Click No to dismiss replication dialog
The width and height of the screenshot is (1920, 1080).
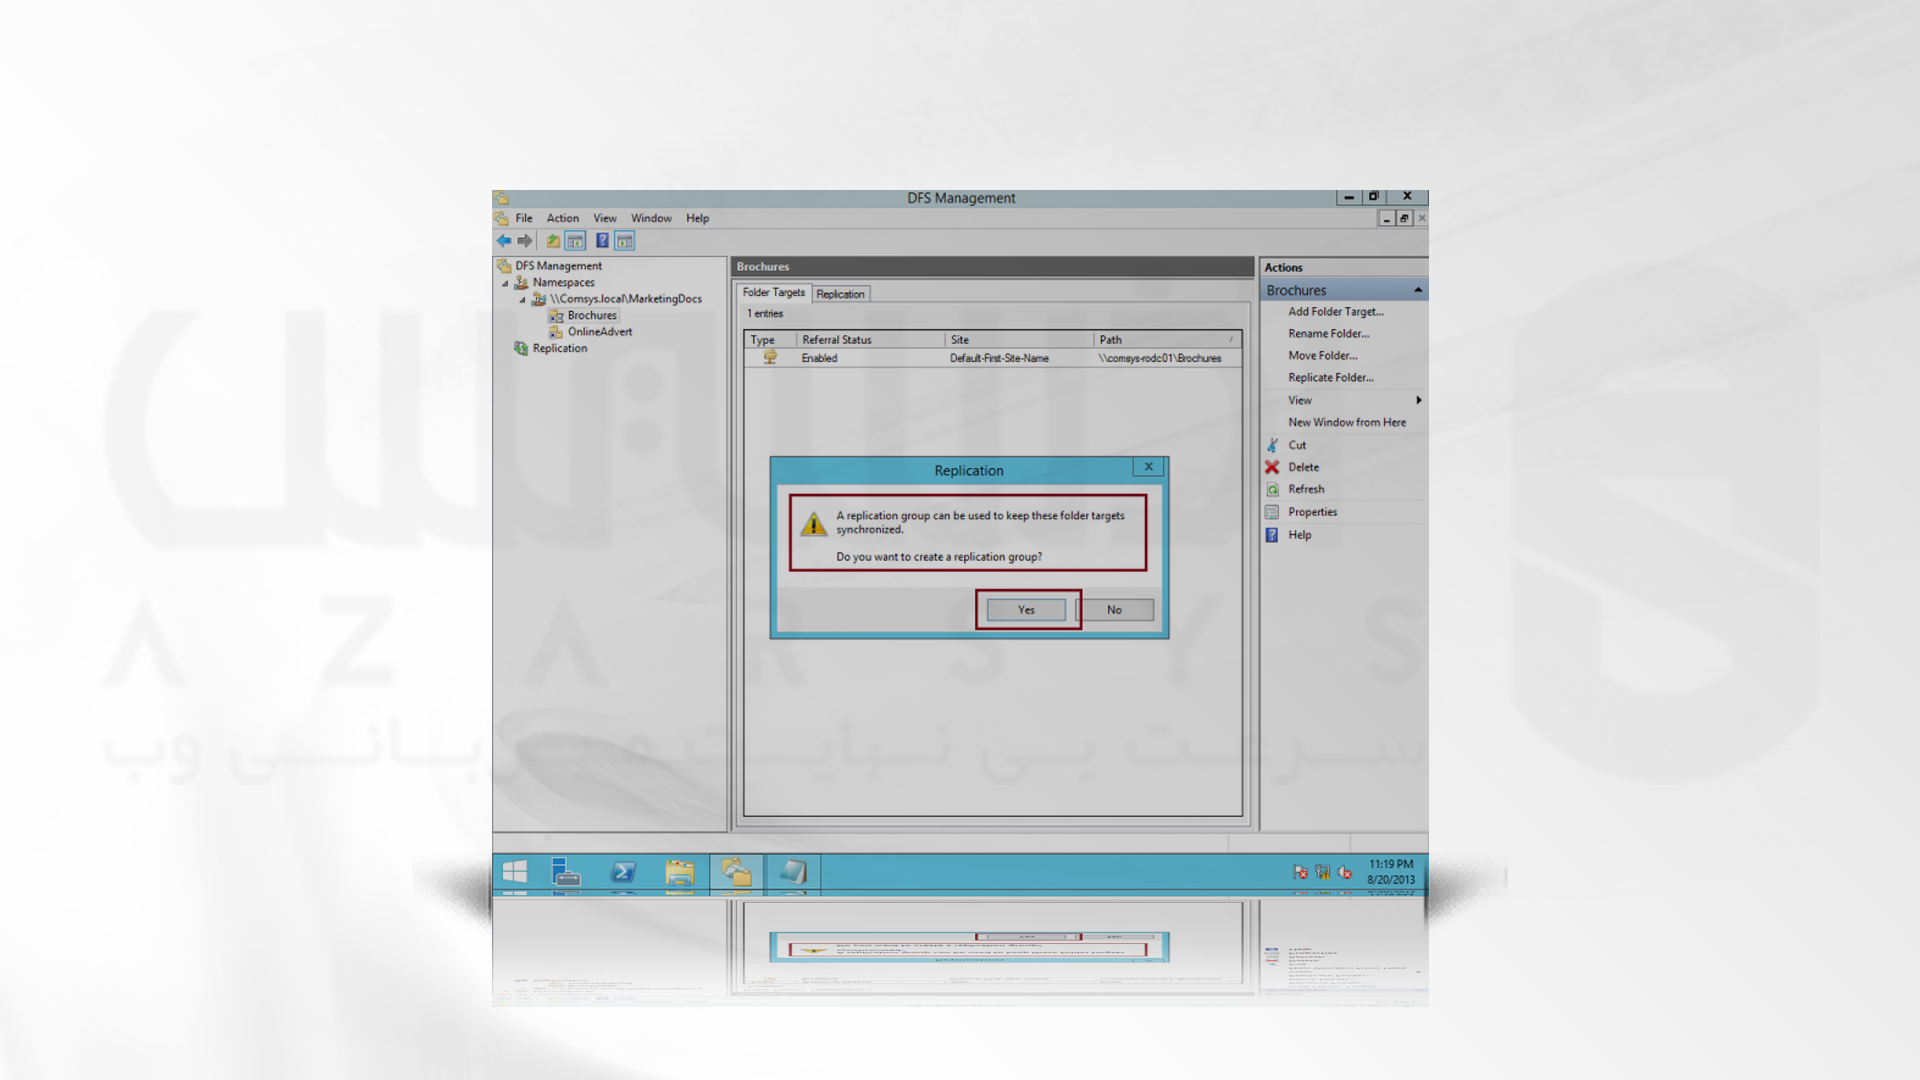point(1113,608)
